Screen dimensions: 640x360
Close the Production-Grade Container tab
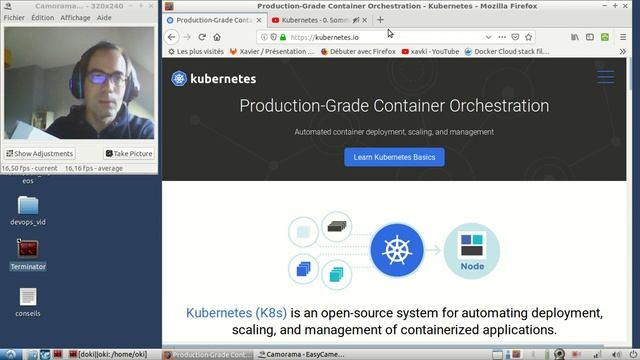click(x=259, y=20)
